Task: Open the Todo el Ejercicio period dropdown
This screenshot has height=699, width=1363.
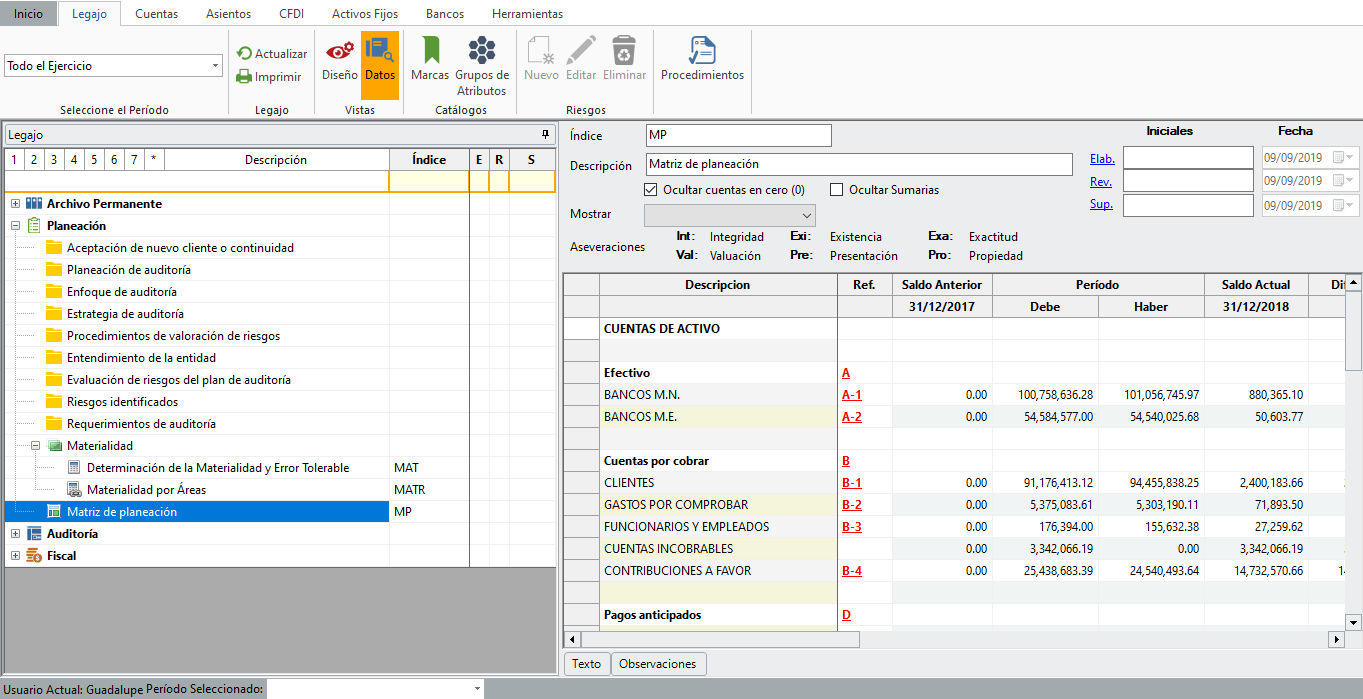Action: click(215, 66)
